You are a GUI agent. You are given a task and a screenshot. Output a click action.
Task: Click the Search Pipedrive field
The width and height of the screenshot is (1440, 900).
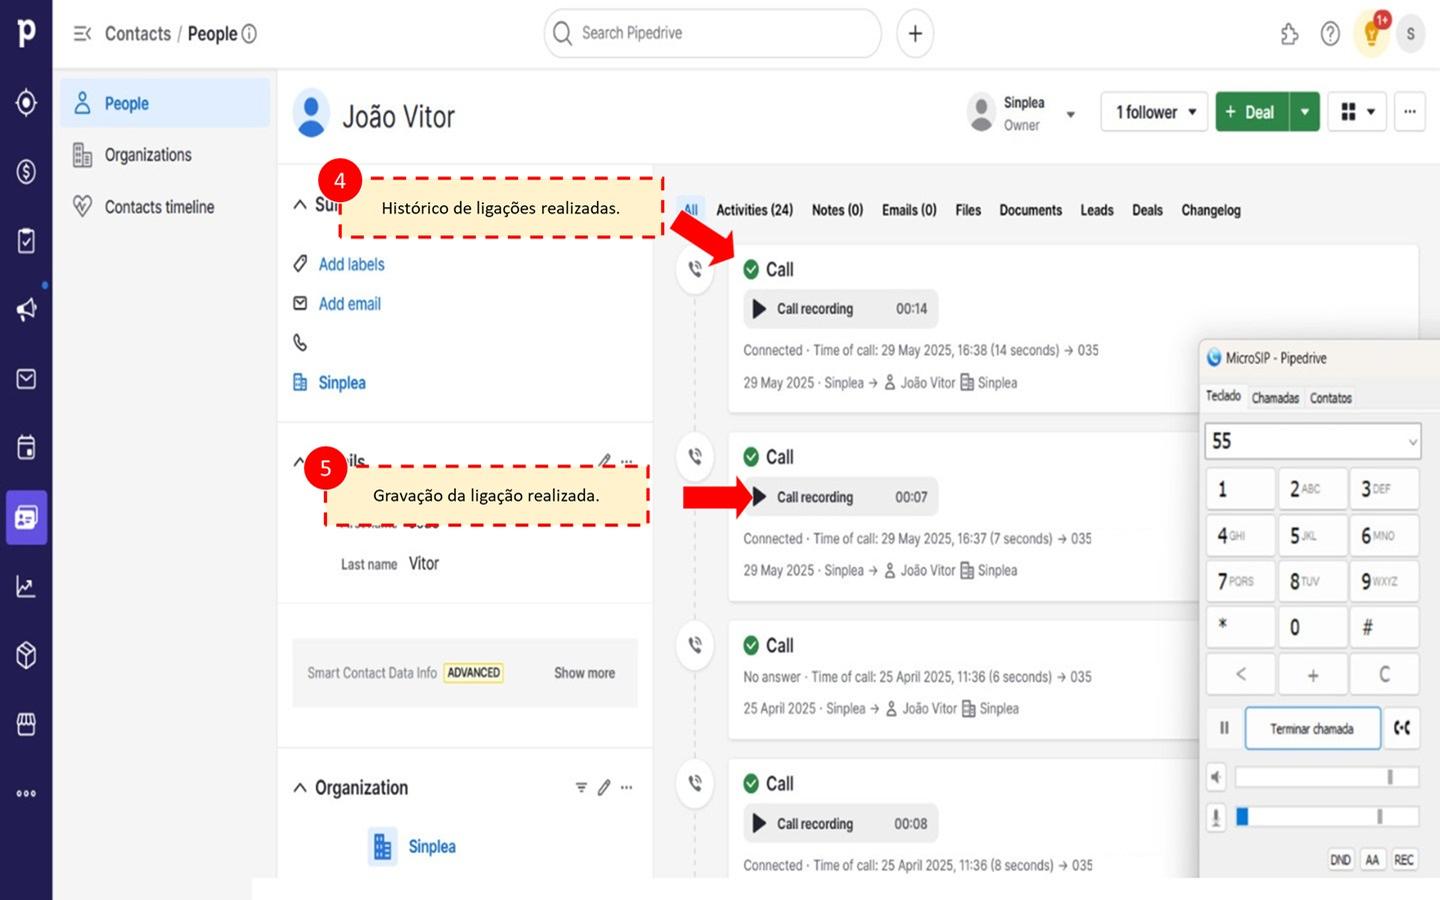click(x=712, y=34)
